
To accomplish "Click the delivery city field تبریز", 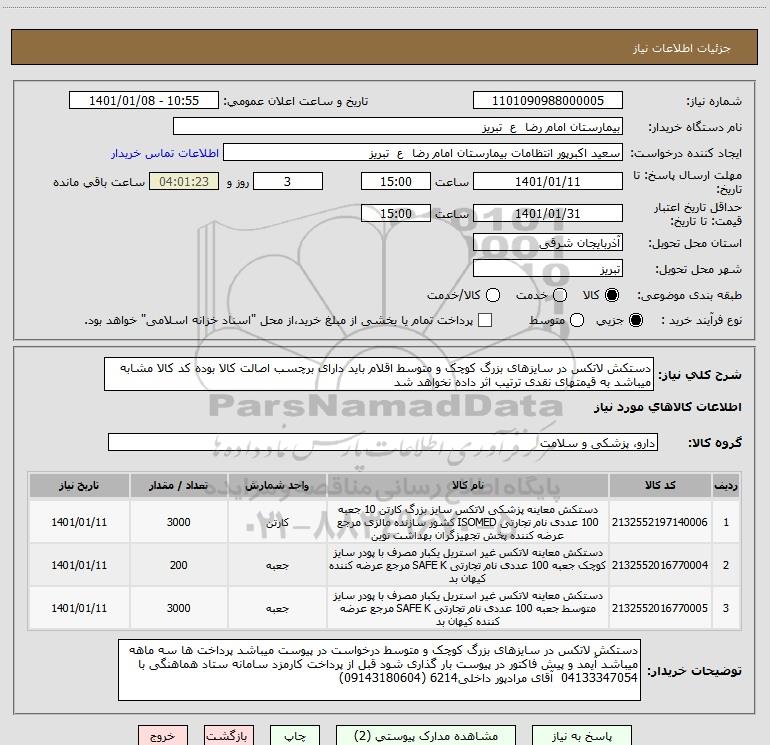I will click(x=548, y=268).
